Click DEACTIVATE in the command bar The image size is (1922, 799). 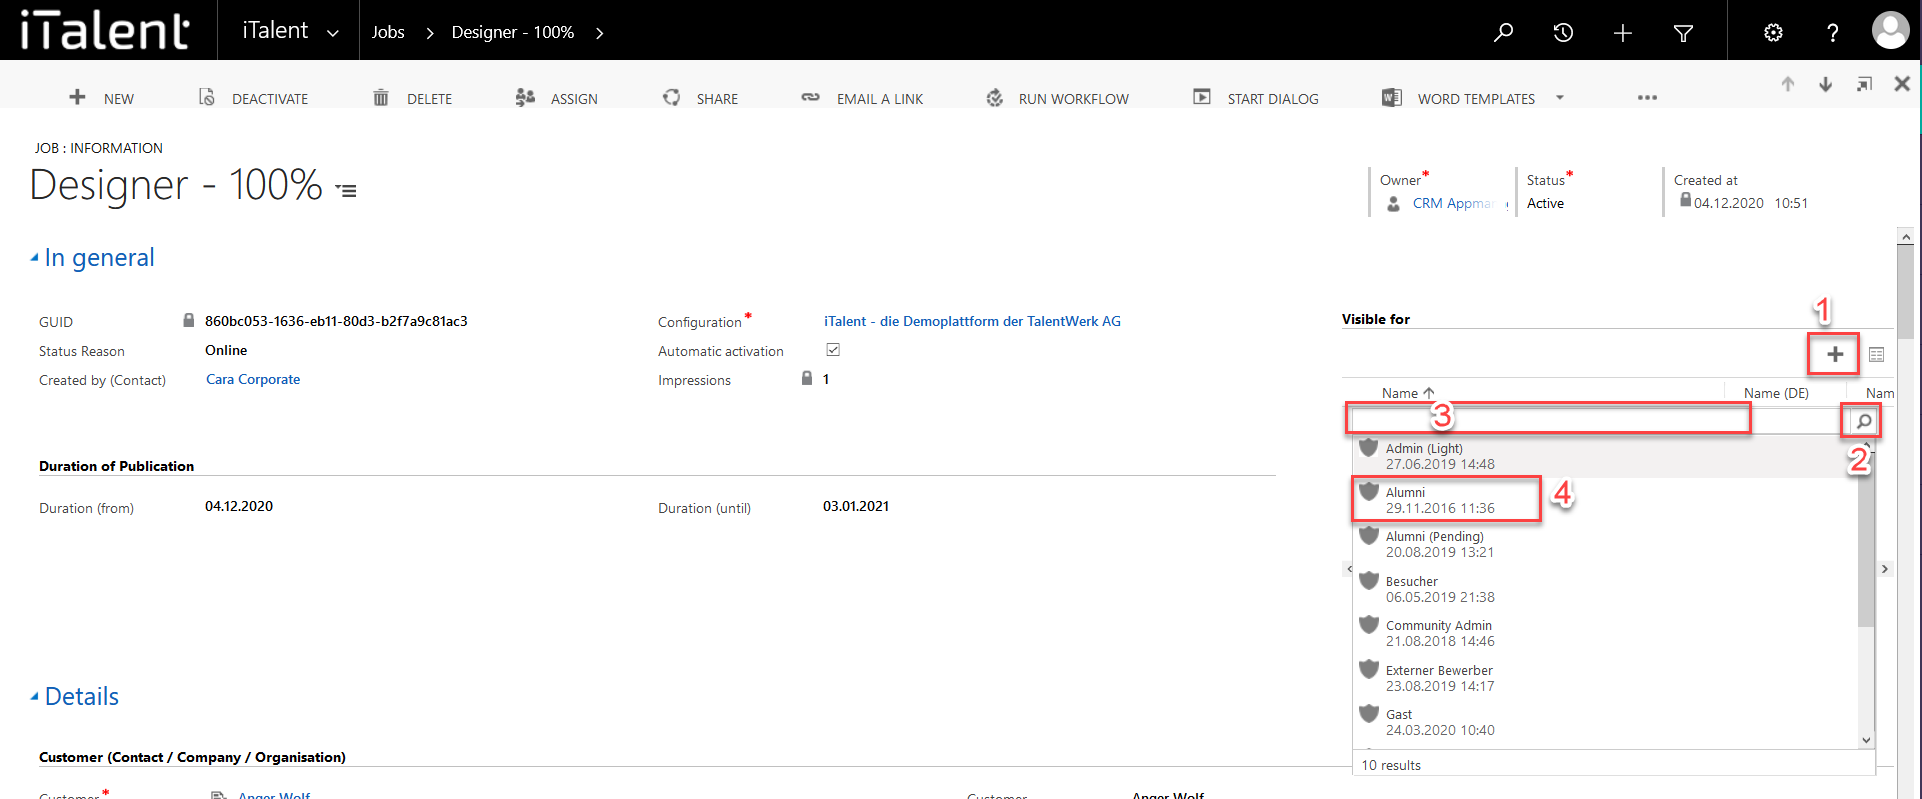pyautogui.click(x=253, y=98)
